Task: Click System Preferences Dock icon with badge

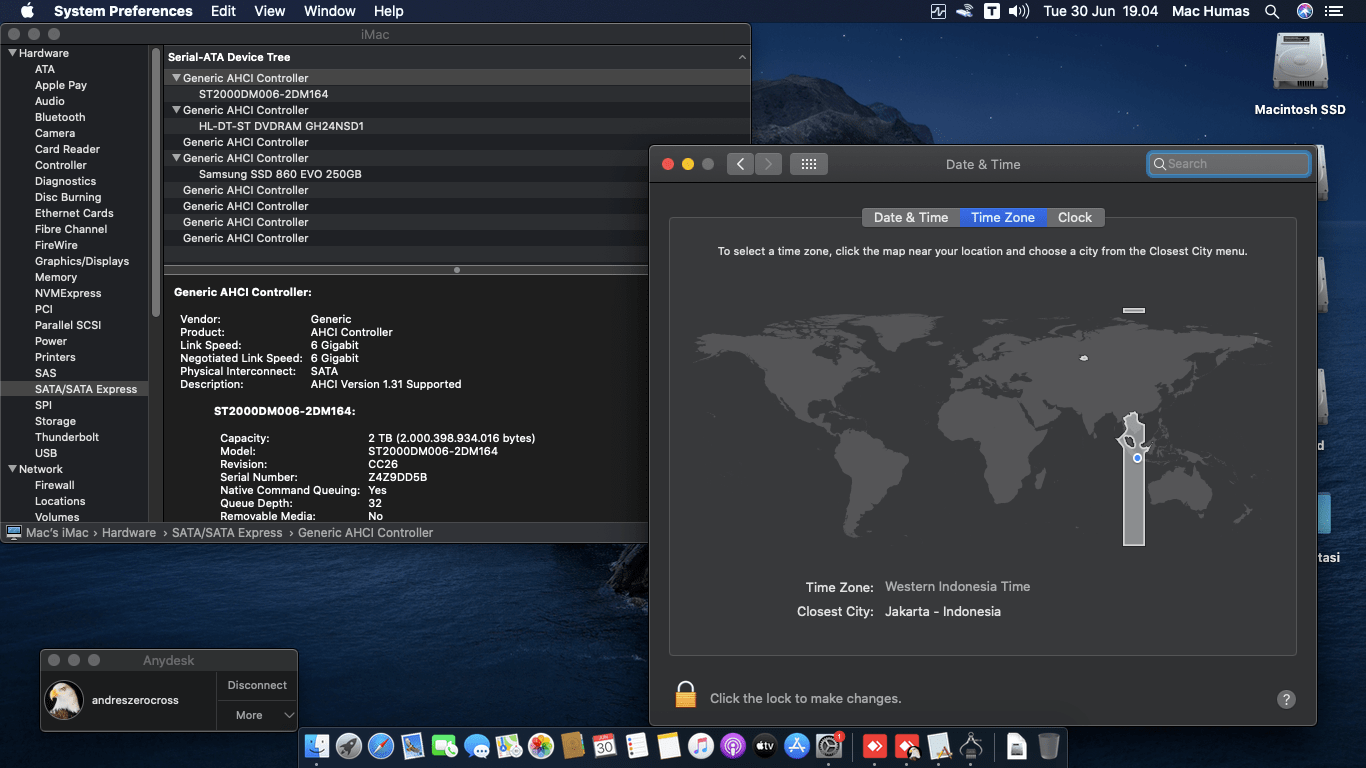Action: click(x=828, y=745)
